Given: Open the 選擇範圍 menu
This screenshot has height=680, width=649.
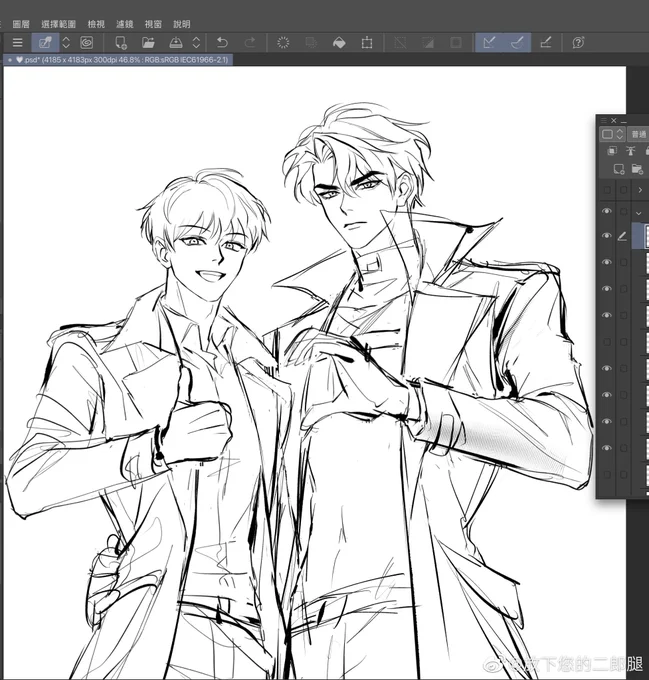Looking at the screenshot, I should point(59,24).
